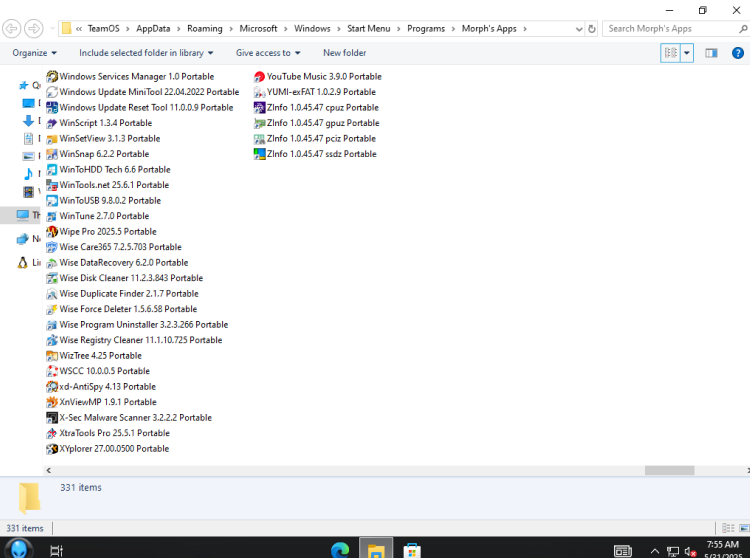Viewport: 750px width, 558px height.
Task: Open the recent locations dropdown arrow
Action: pos(52,29)
